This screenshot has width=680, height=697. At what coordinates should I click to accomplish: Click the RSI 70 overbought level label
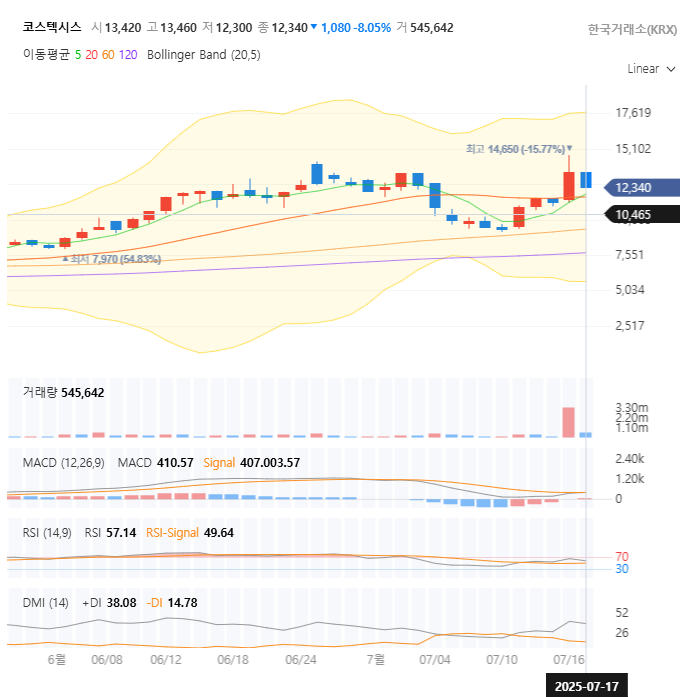(622, 557)
